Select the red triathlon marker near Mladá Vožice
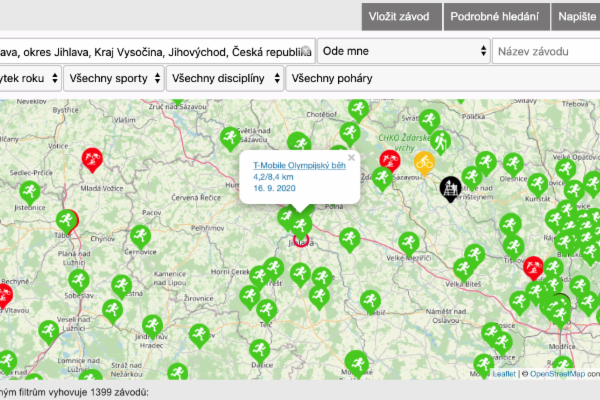The image size is (600, 400). [x=92, y=158]
